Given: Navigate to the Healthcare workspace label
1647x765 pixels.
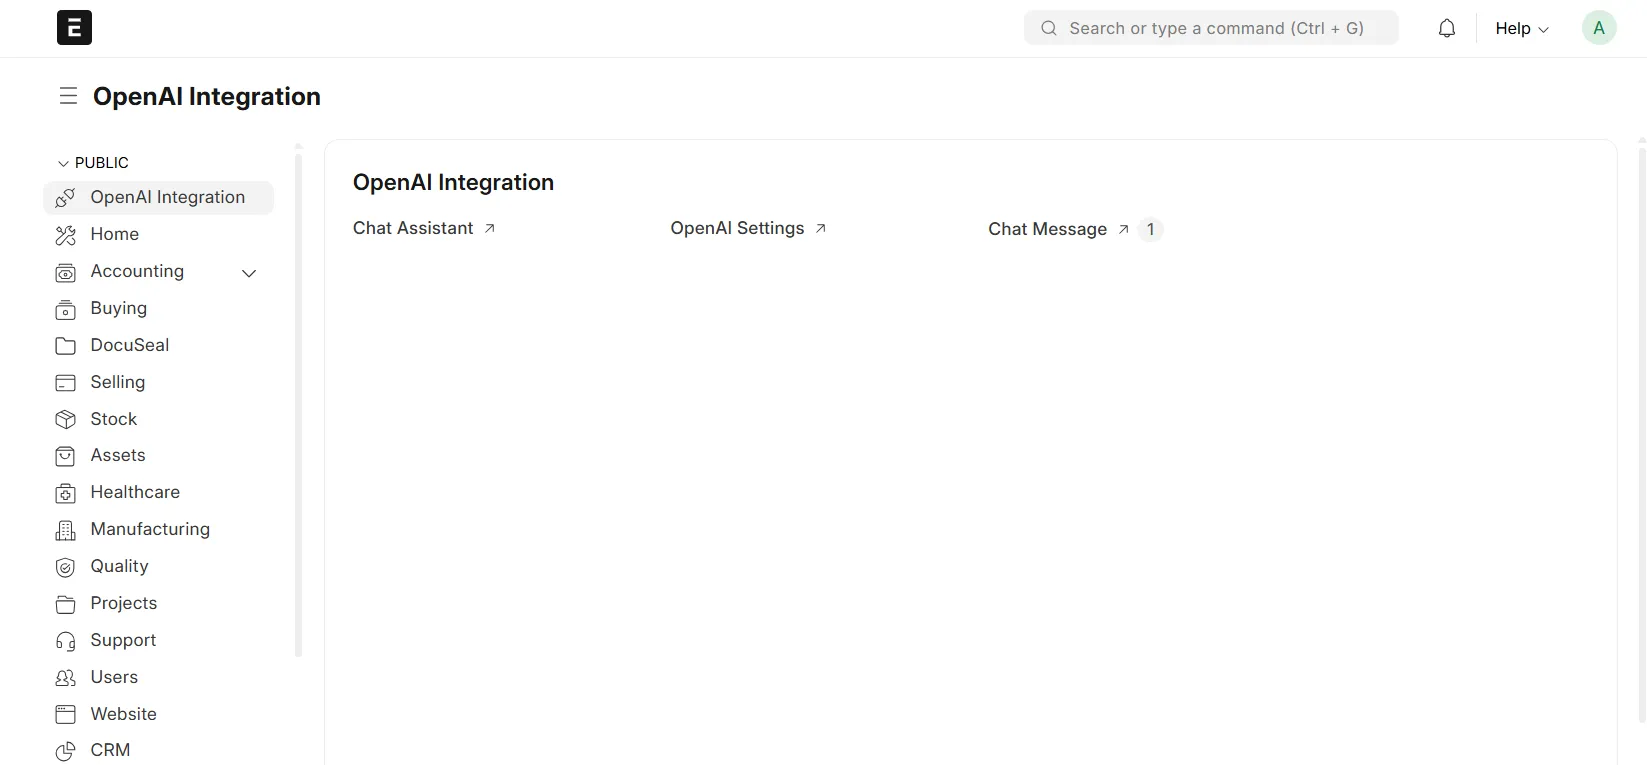Looking at the screenshot, I should (x=135, y=492).
